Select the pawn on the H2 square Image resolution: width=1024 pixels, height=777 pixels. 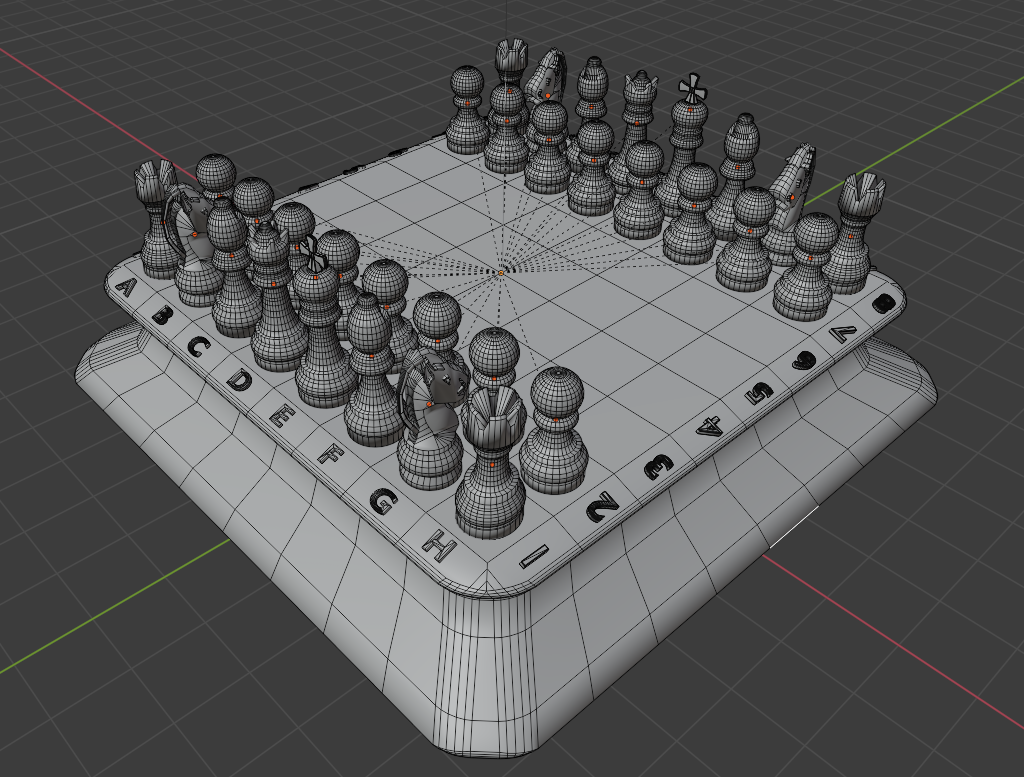[x=554, y=429]
